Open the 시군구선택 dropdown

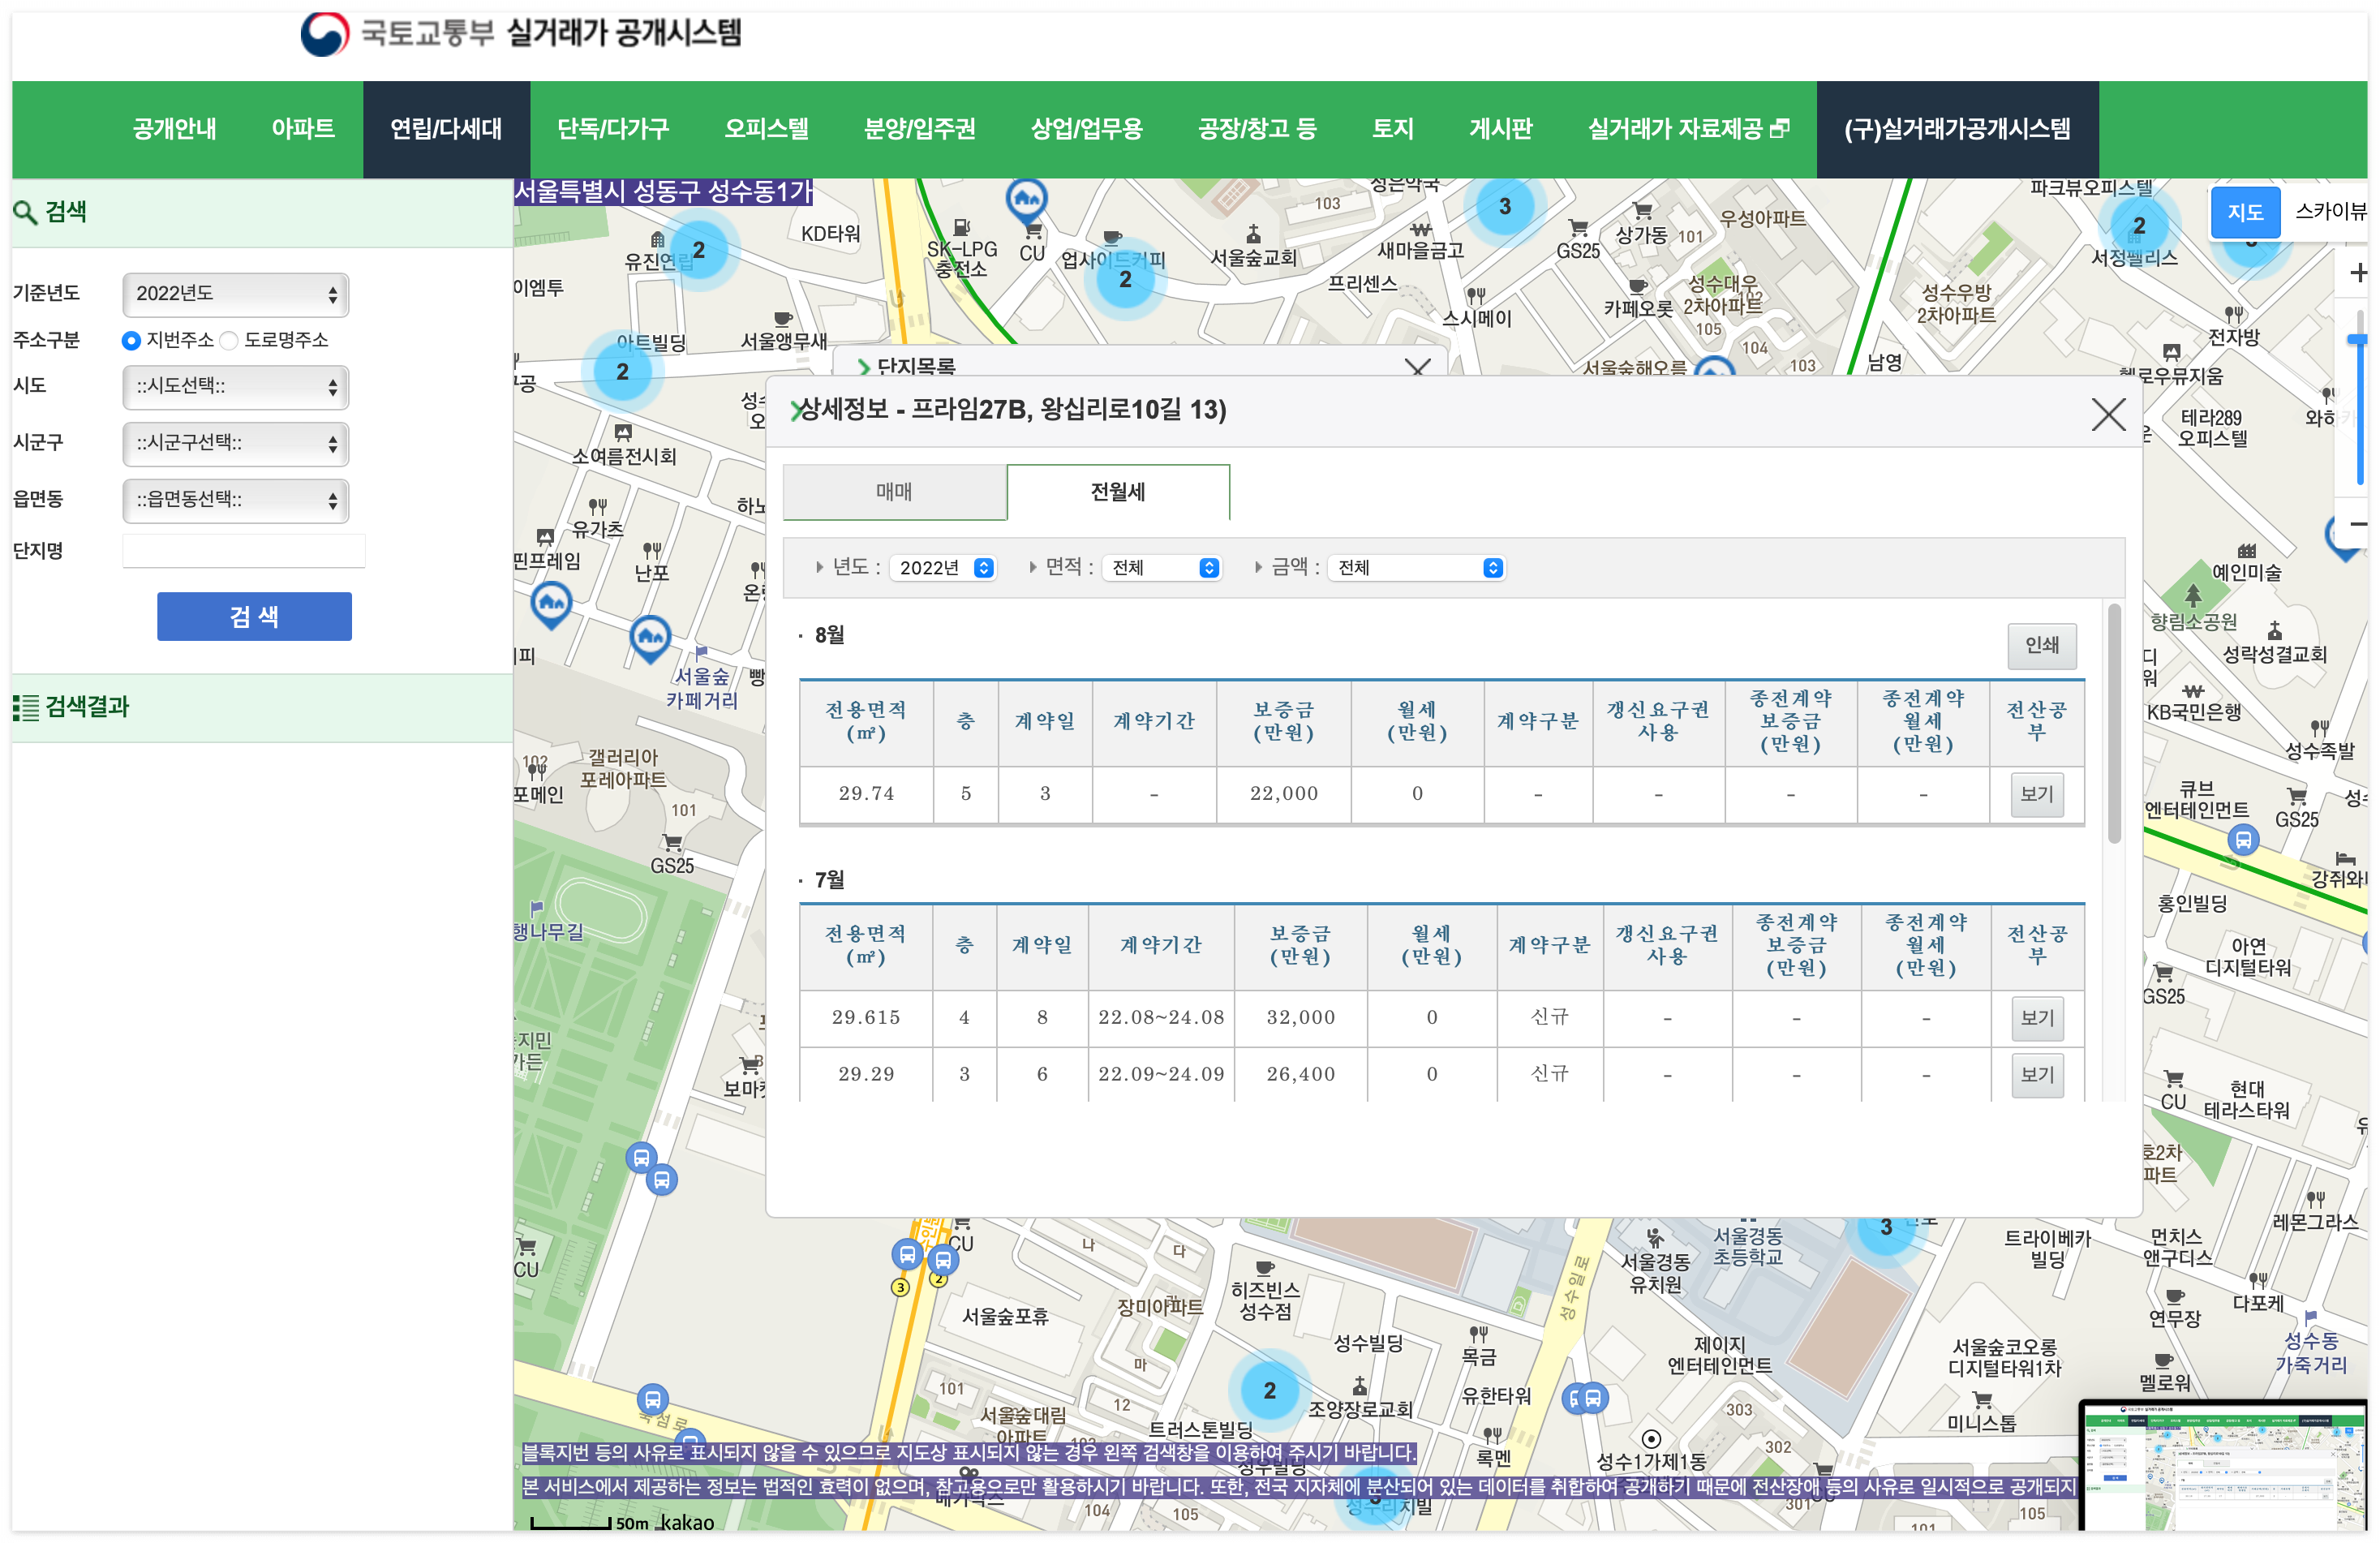[x=236, y=443]
